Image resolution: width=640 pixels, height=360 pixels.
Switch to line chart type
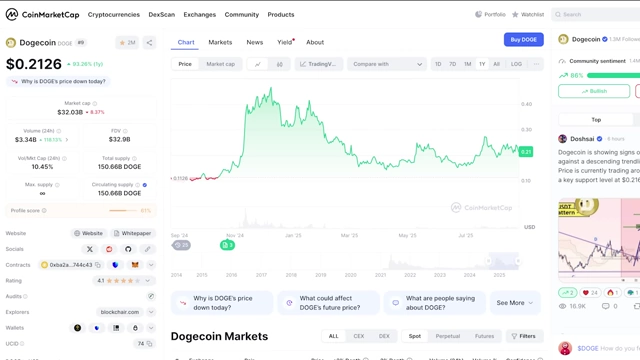pos(258,64)
